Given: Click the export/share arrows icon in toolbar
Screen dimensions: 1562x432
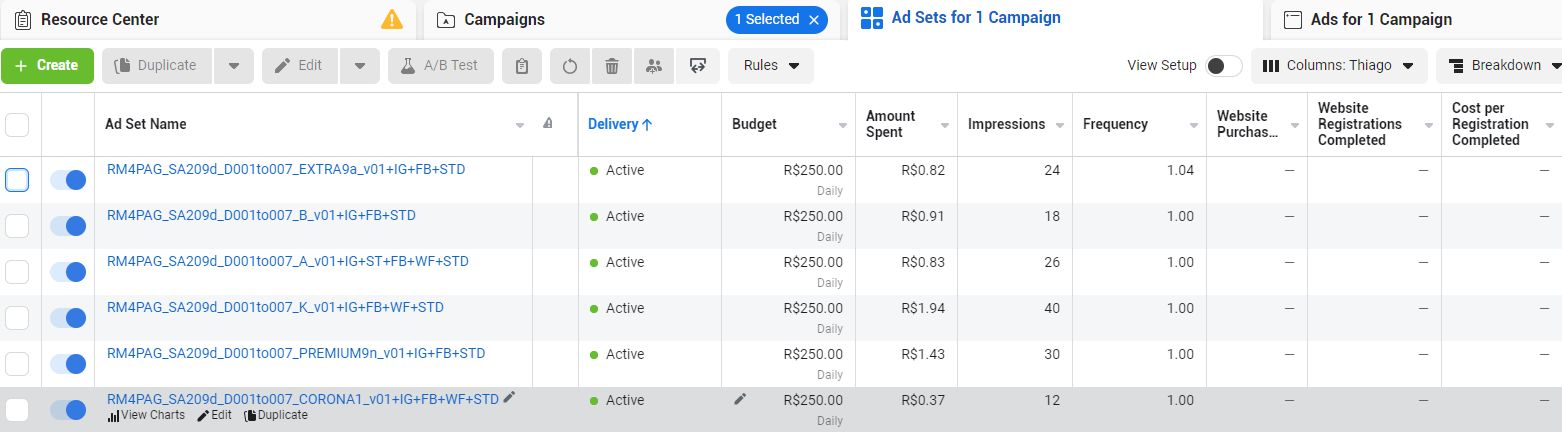Looking at the screenshot, I should pyautogui.click(x=697, y=66).
